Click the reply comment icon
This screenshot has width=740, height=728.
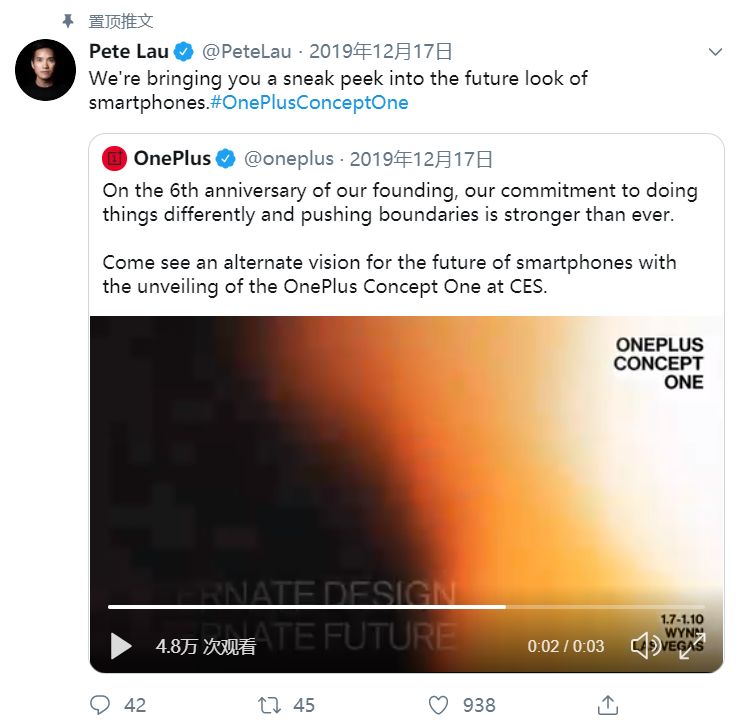(100, 705)
